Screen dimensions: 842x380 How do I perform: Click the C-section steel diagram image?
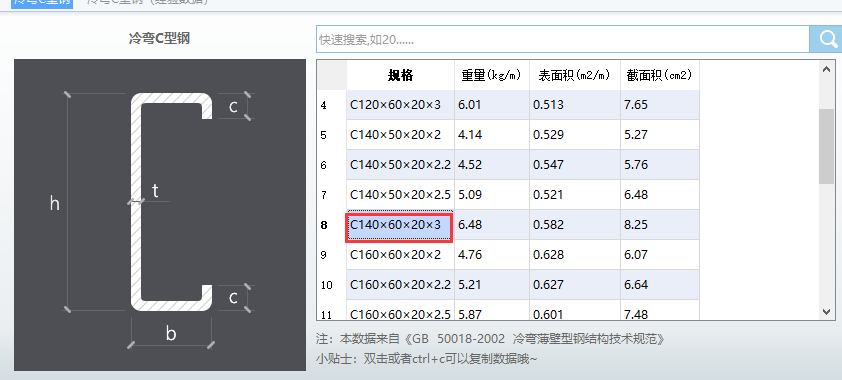(160, 215)
